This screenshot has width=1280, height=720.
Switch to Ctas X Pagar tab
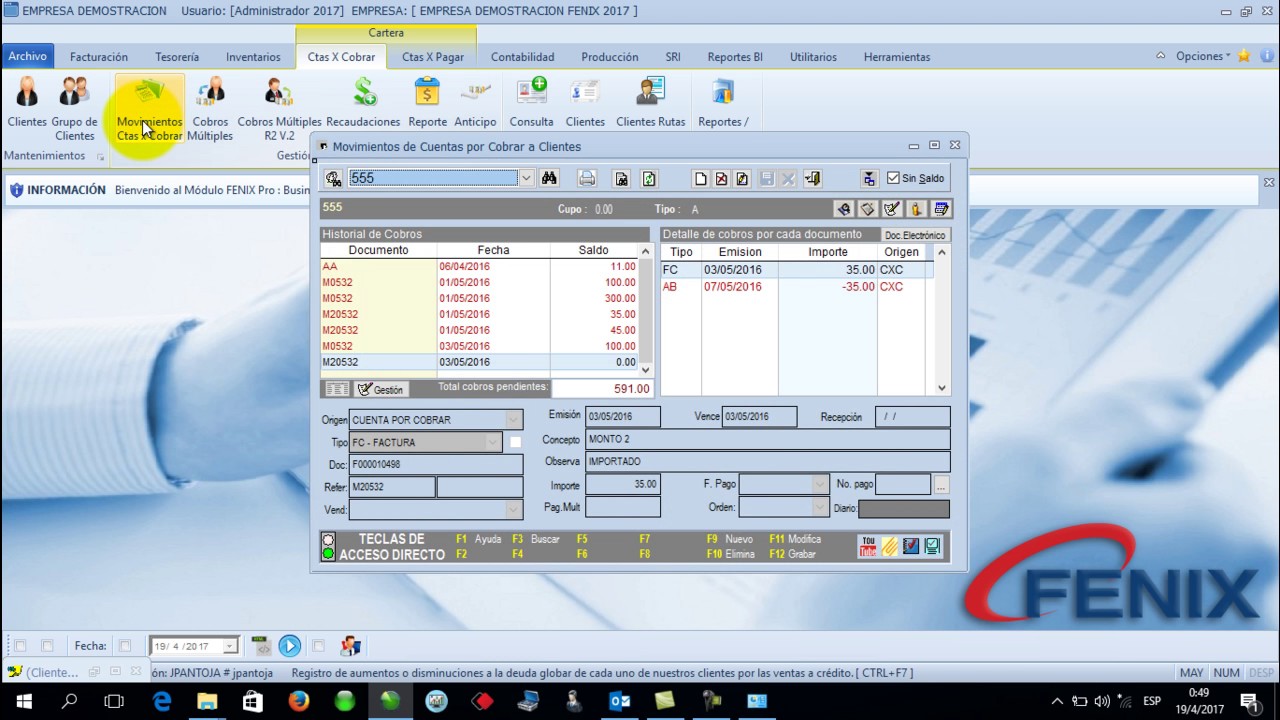point(433,57)
